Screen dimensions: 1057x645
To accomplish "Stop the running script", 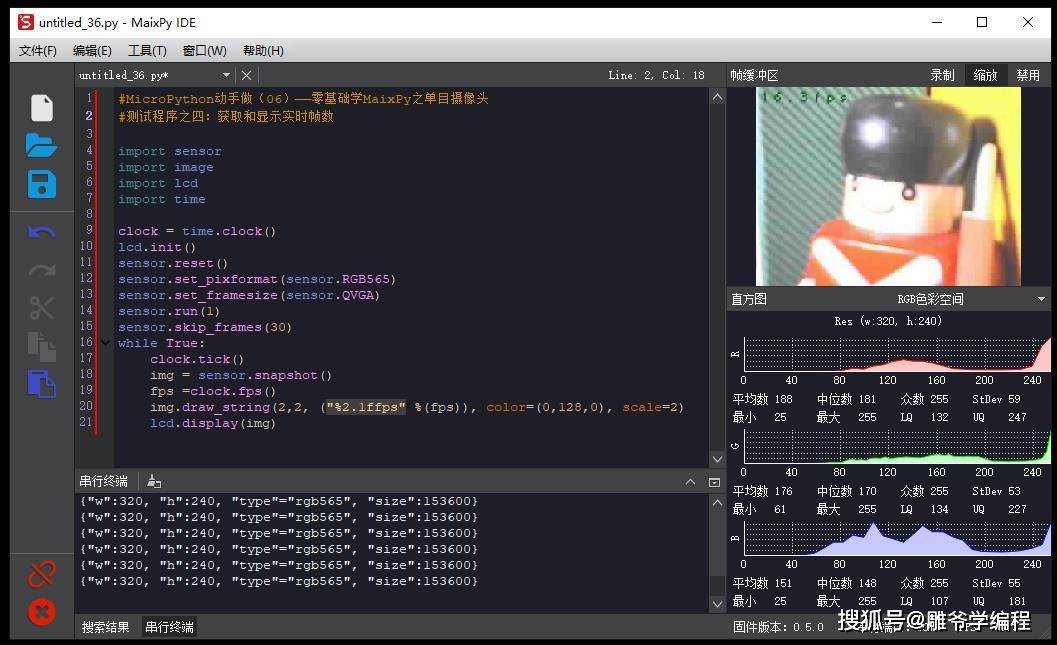I will point(41,612).
